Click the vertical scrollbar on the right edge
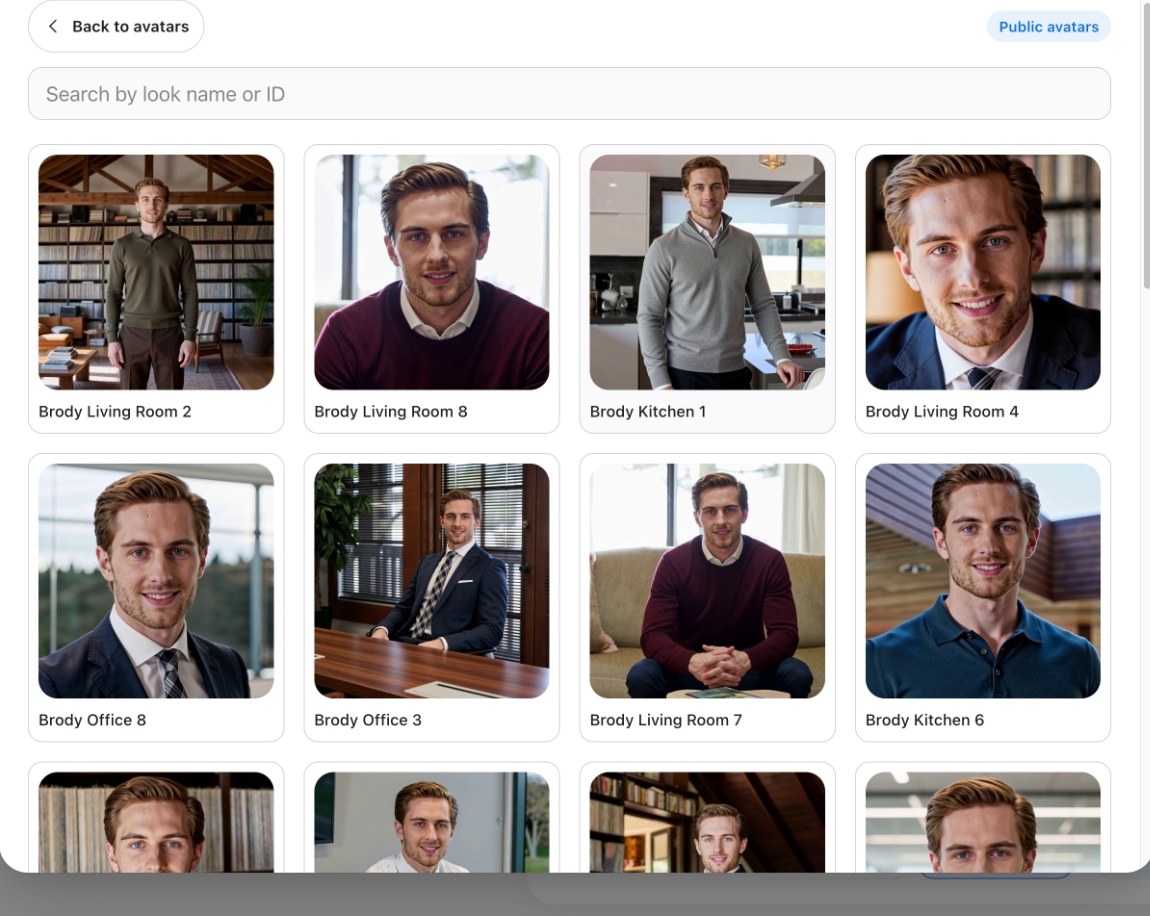Screen dimensions: 1150x916 tap(1146, 146)
